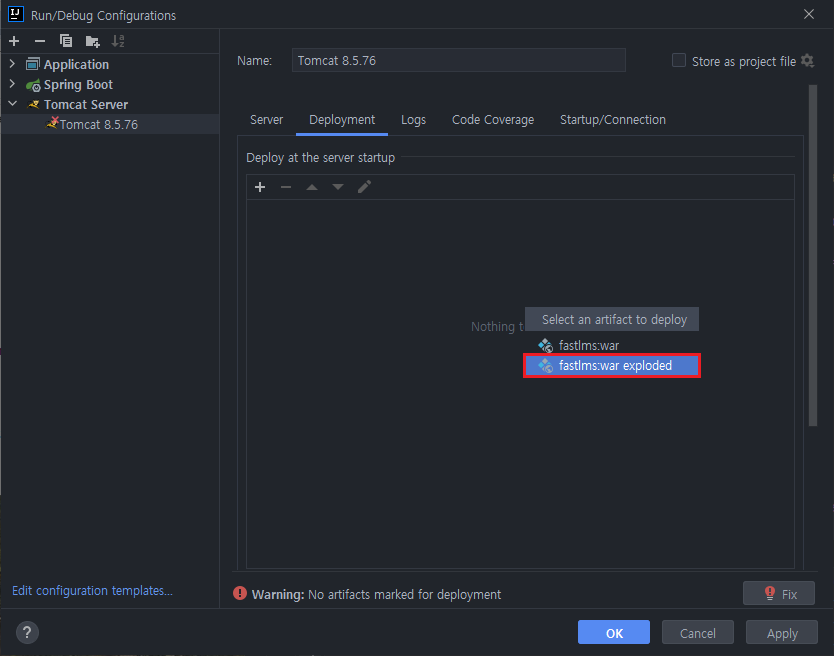Click the Tomcat Server cat icon in tree
Screen dimensions: 834x656
click(x=34, y=104)
